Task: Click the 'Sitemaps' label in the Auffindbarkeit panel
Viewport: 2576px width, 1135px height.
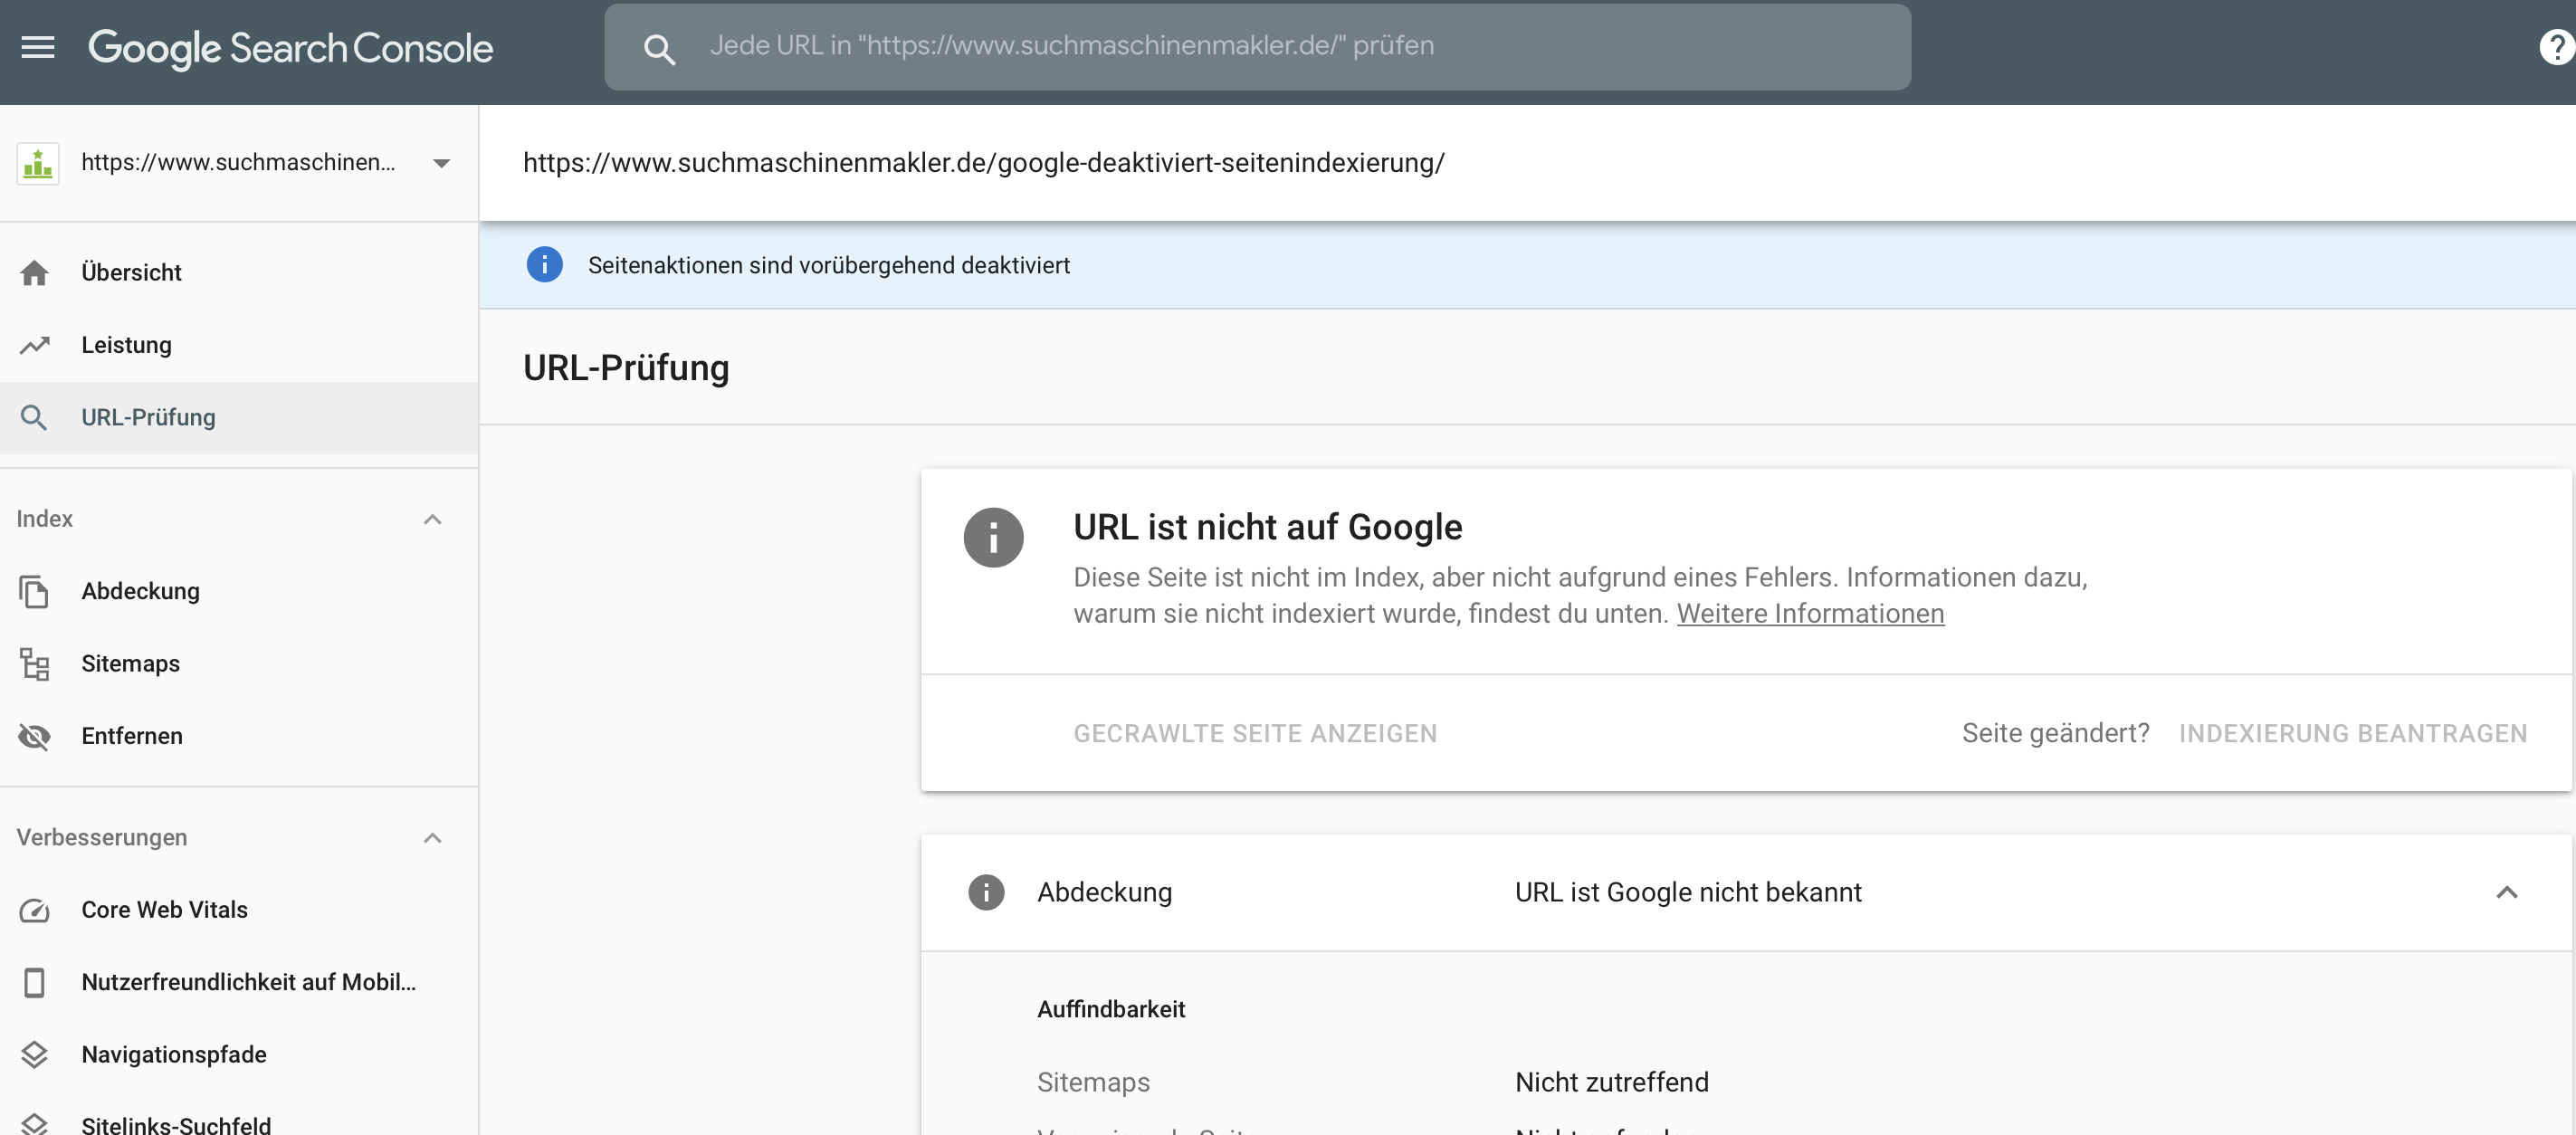Action: [1093, 1082]
